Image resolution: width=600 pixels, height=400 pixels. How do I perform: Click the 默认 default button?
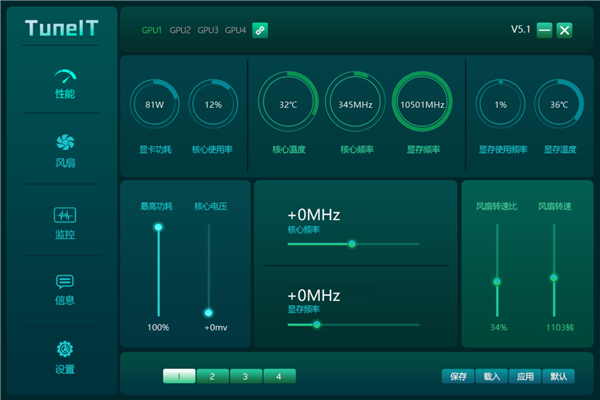pyautogui.click(x=558, y=376)
